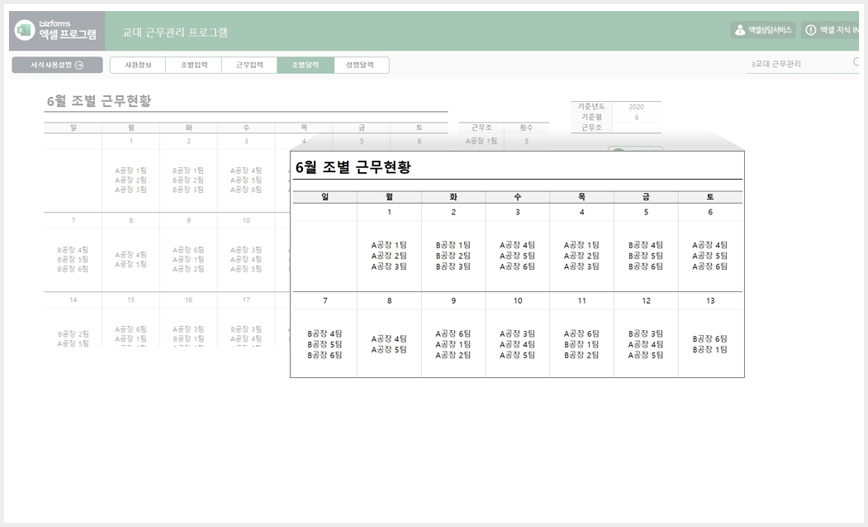The width and height of the screenshot is (868, 527).
Task: Select date 9 in the dimmed calendar
Action: 188,220
